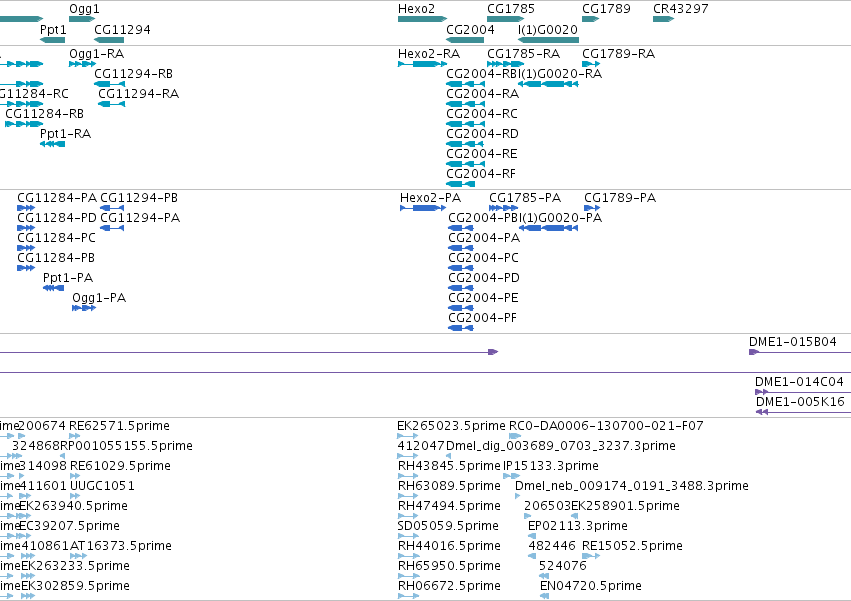
Task: Select EST UUGC1051
Action: coord(75,496)
